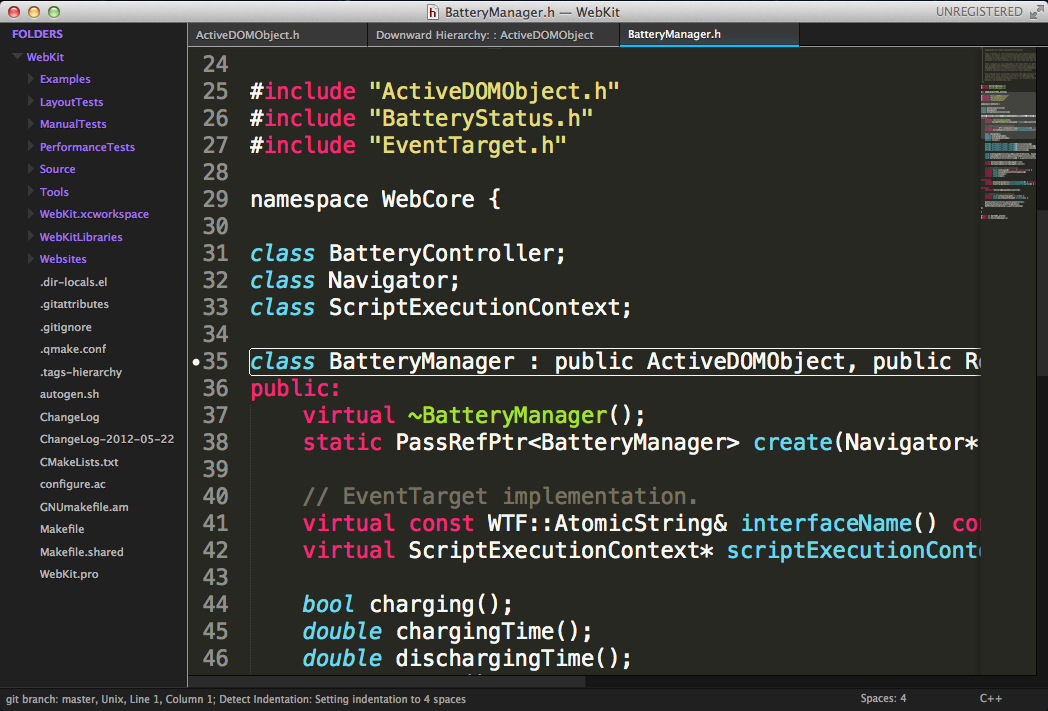Open the CMakeLists.txt file

coord(79,462)
